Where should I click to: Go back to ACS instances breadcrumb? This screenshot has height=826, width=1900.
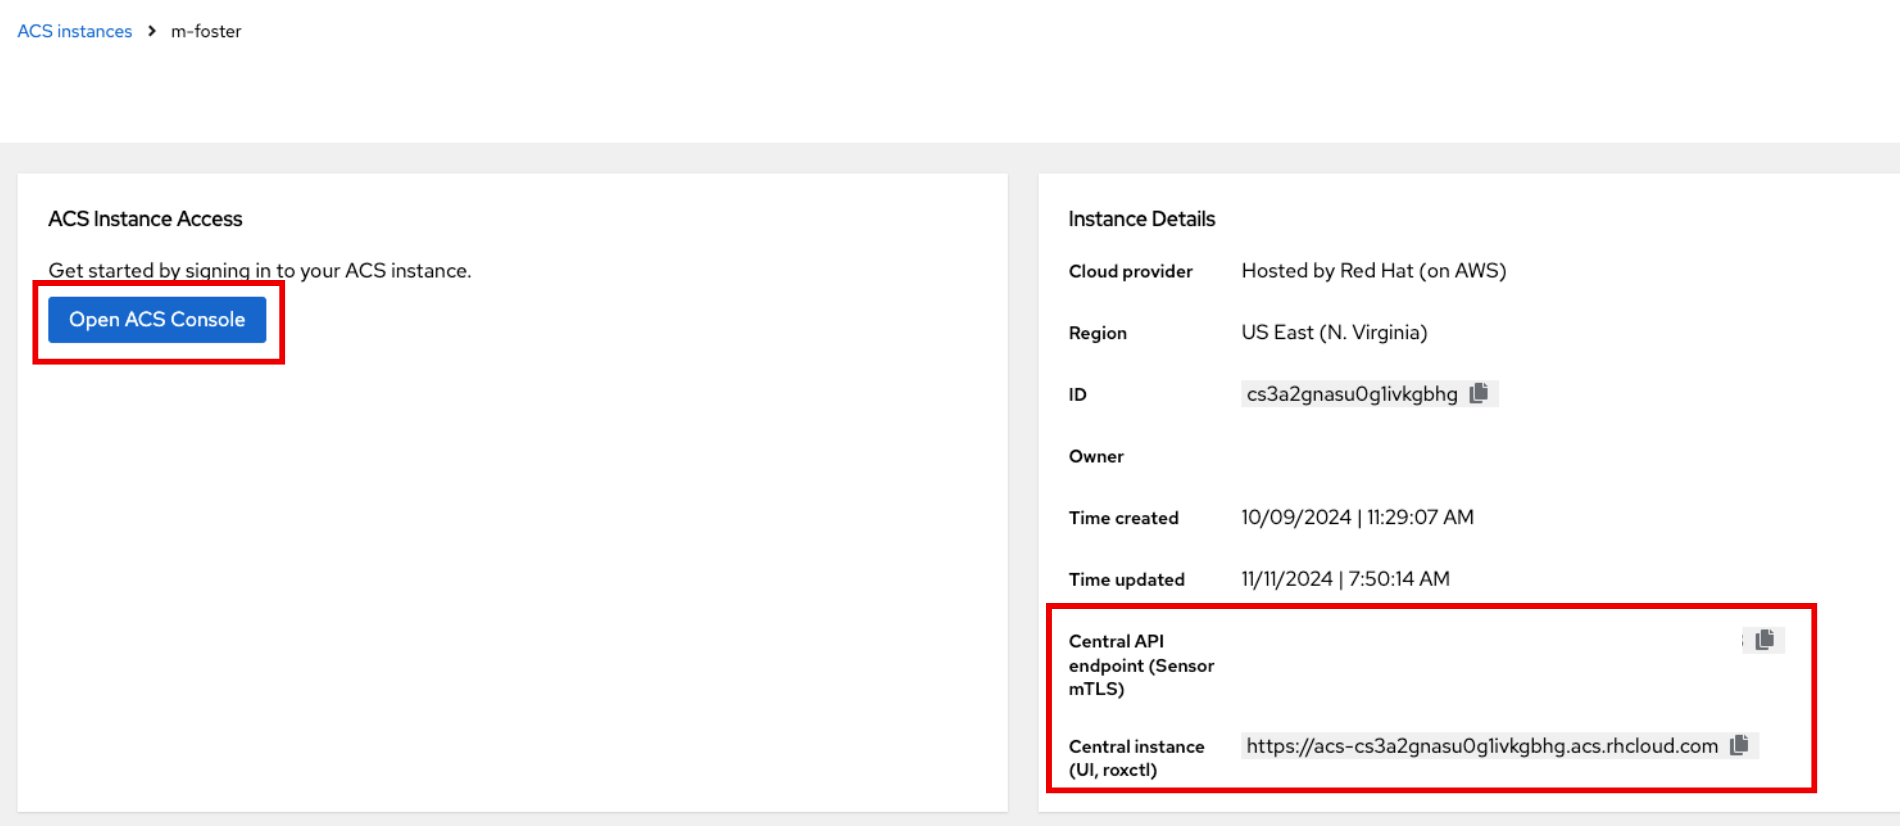tap(74, 31)
